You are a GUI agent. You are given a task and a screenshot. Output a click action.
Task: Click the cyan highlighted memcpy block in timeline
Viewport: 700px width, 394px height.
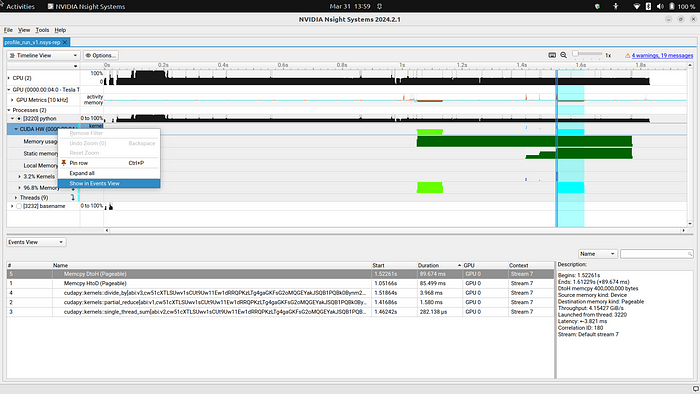pos(571,187)
